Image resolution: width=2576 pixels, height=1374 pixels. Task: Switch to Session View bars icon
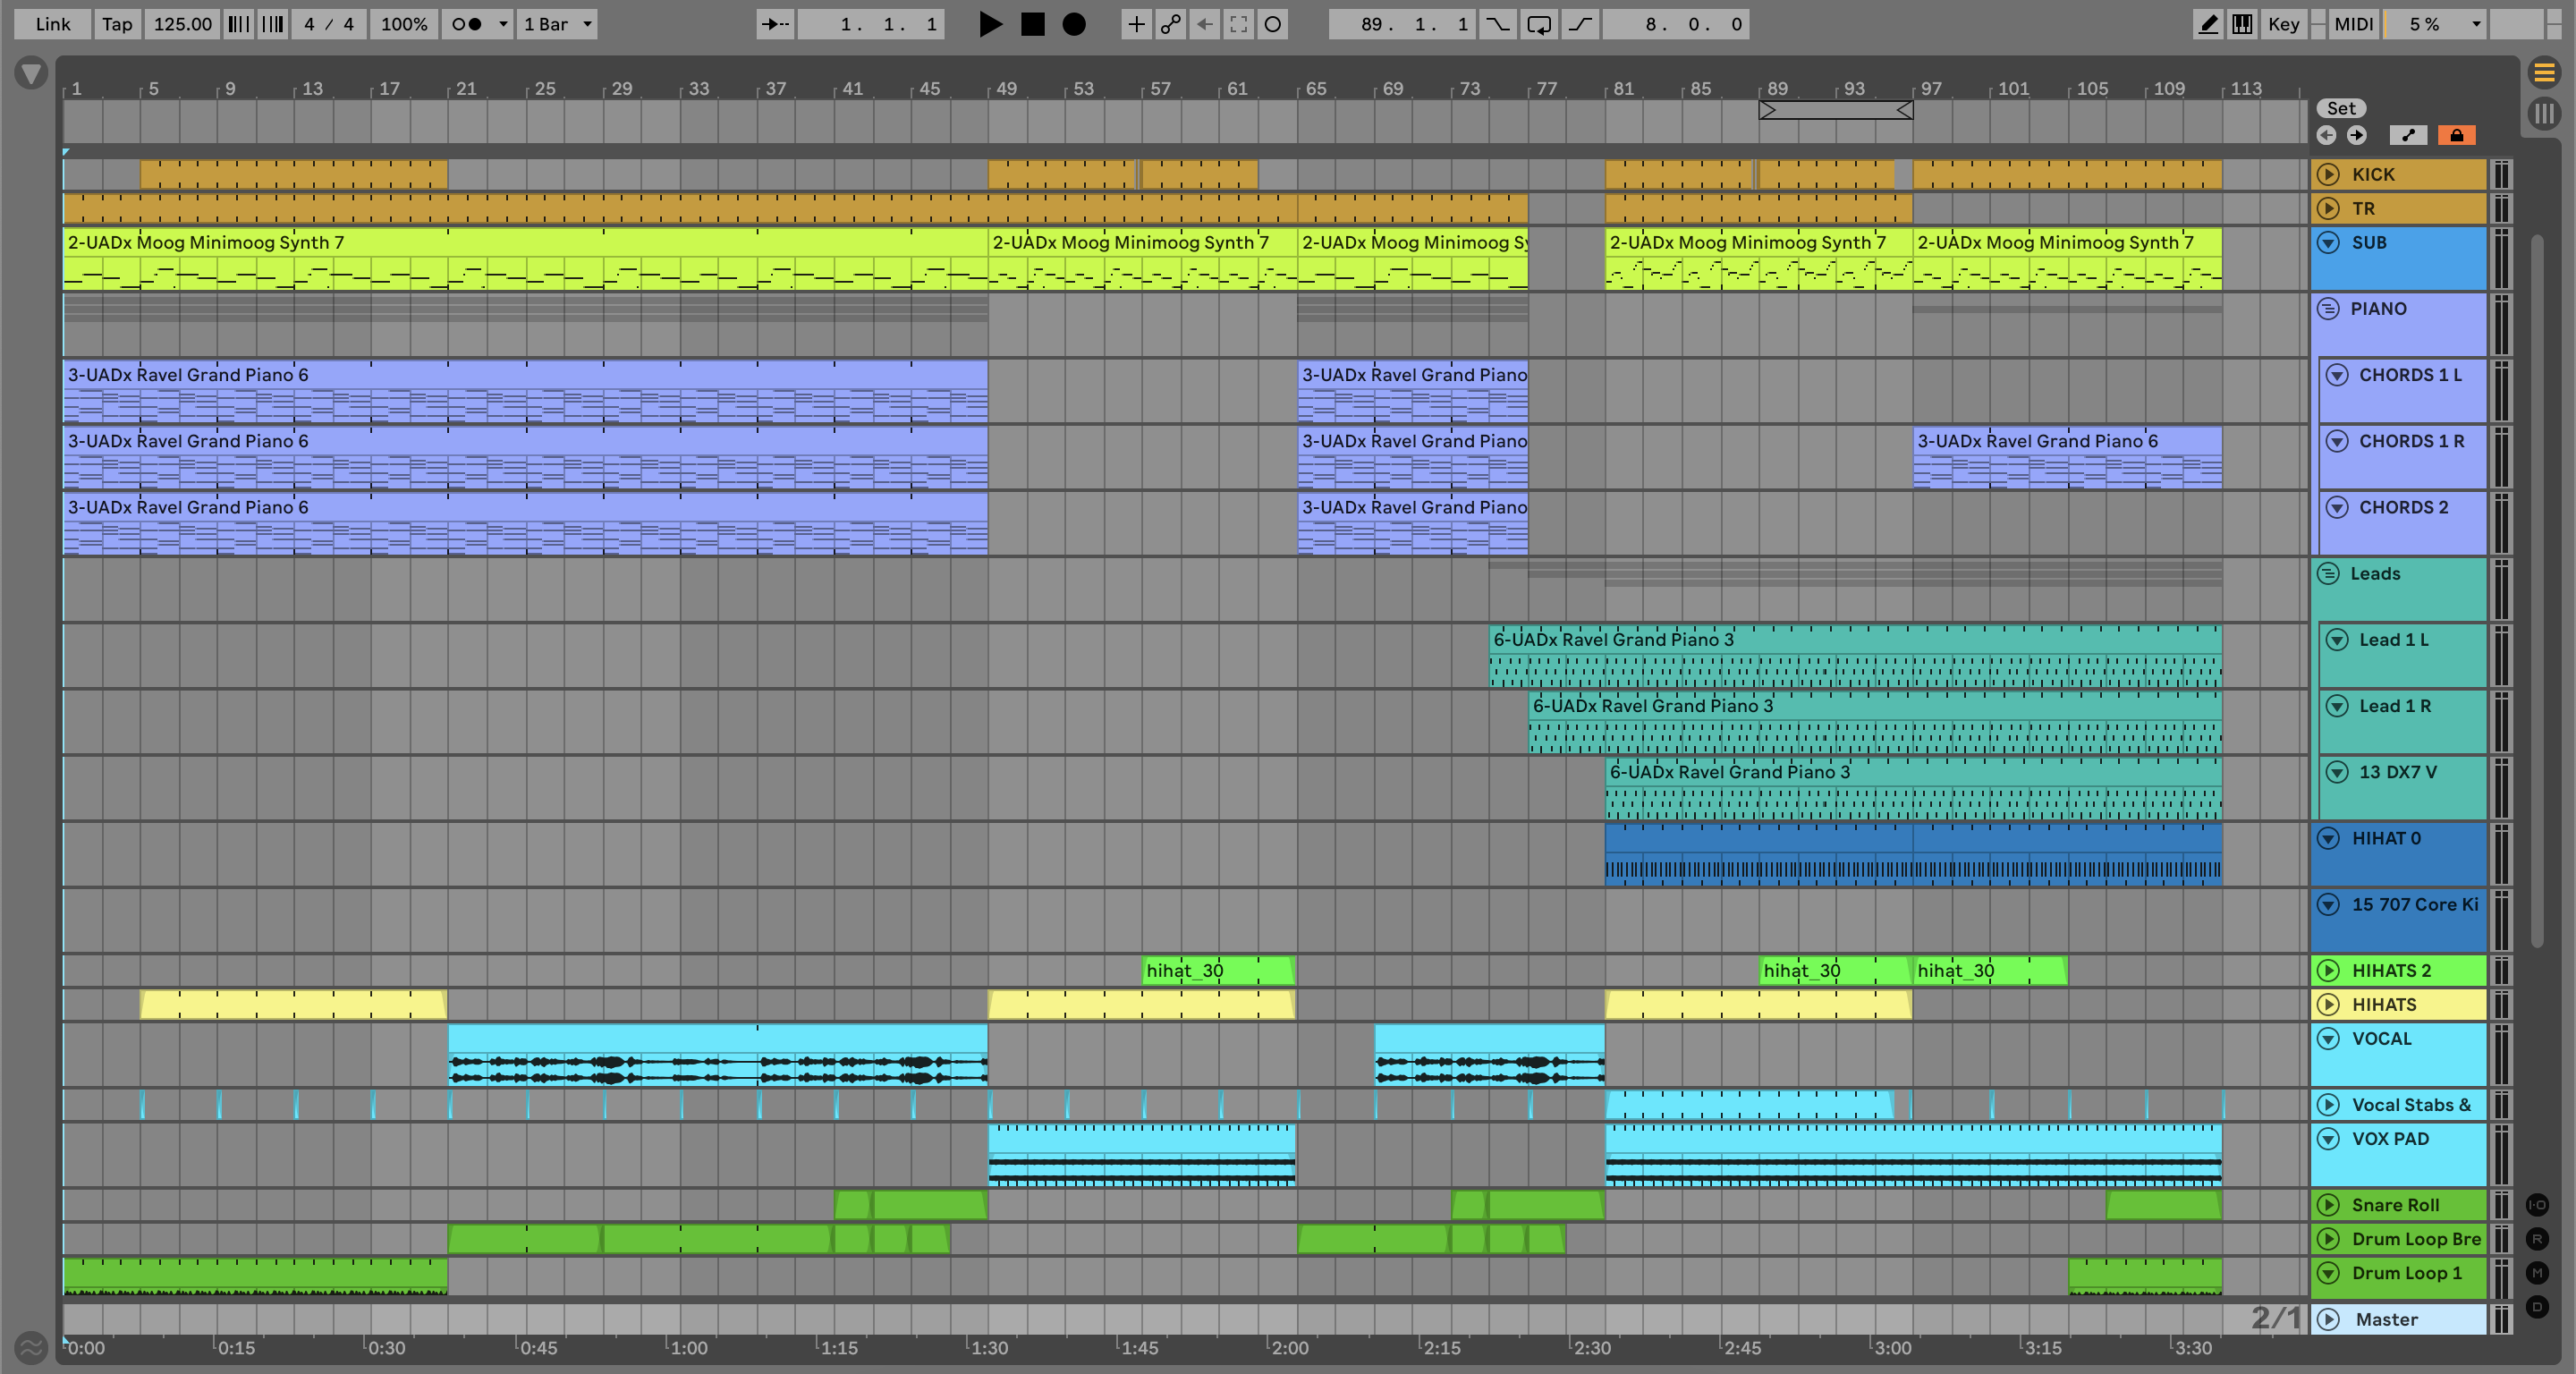pos(2545,113)
